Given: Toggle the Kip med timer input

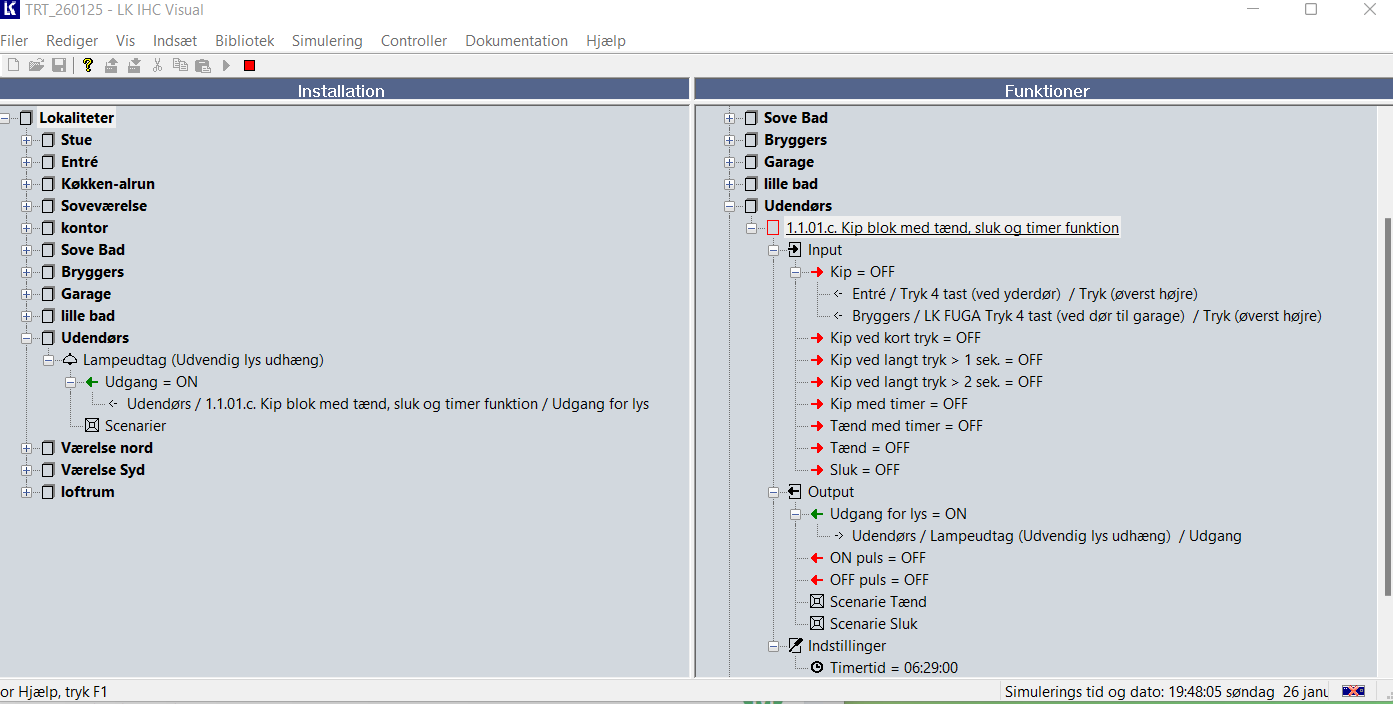Looking at the screenshot, I should (x=898, y=404).
